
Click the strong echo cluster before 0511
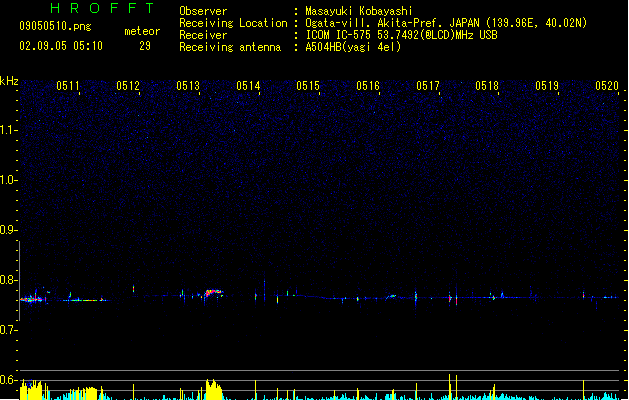[32, 298]
